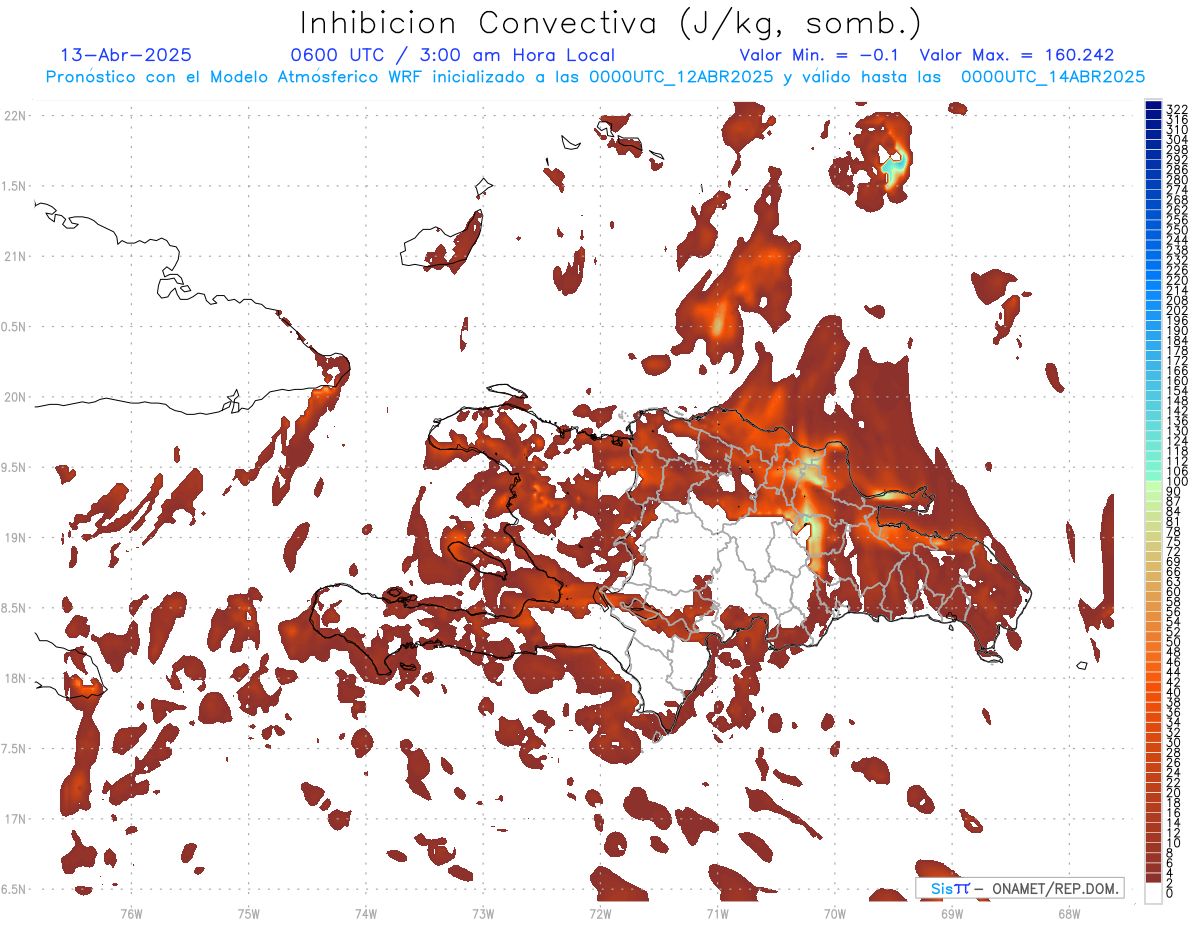Select the '13-Abr-2025' date label
The width and height of the screenshot is (1200, 927).
coord(126,55)
